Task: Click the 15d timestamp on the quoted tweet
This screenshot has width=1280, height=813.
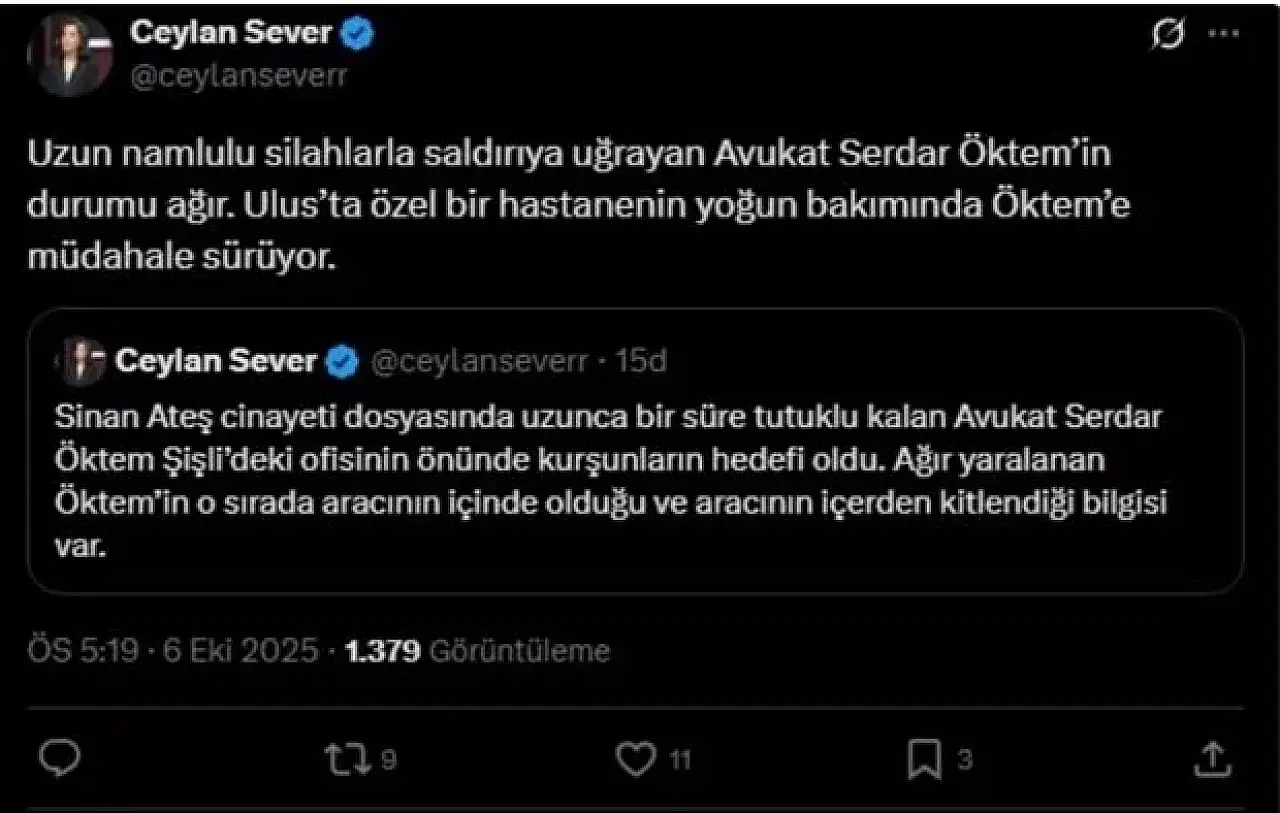Action: (x=641, y=362)
